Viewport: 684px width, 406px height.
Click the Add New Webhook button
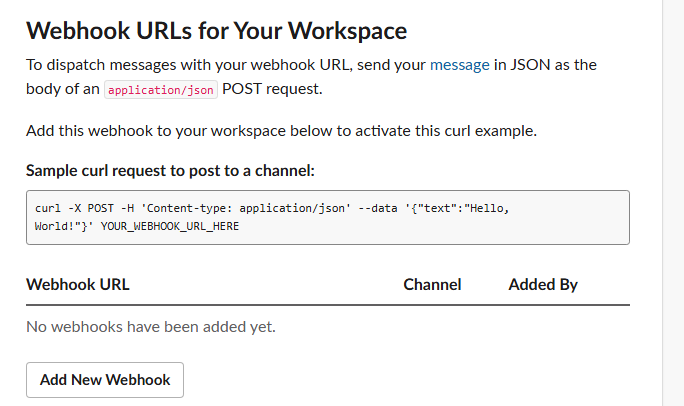(105, 380)
